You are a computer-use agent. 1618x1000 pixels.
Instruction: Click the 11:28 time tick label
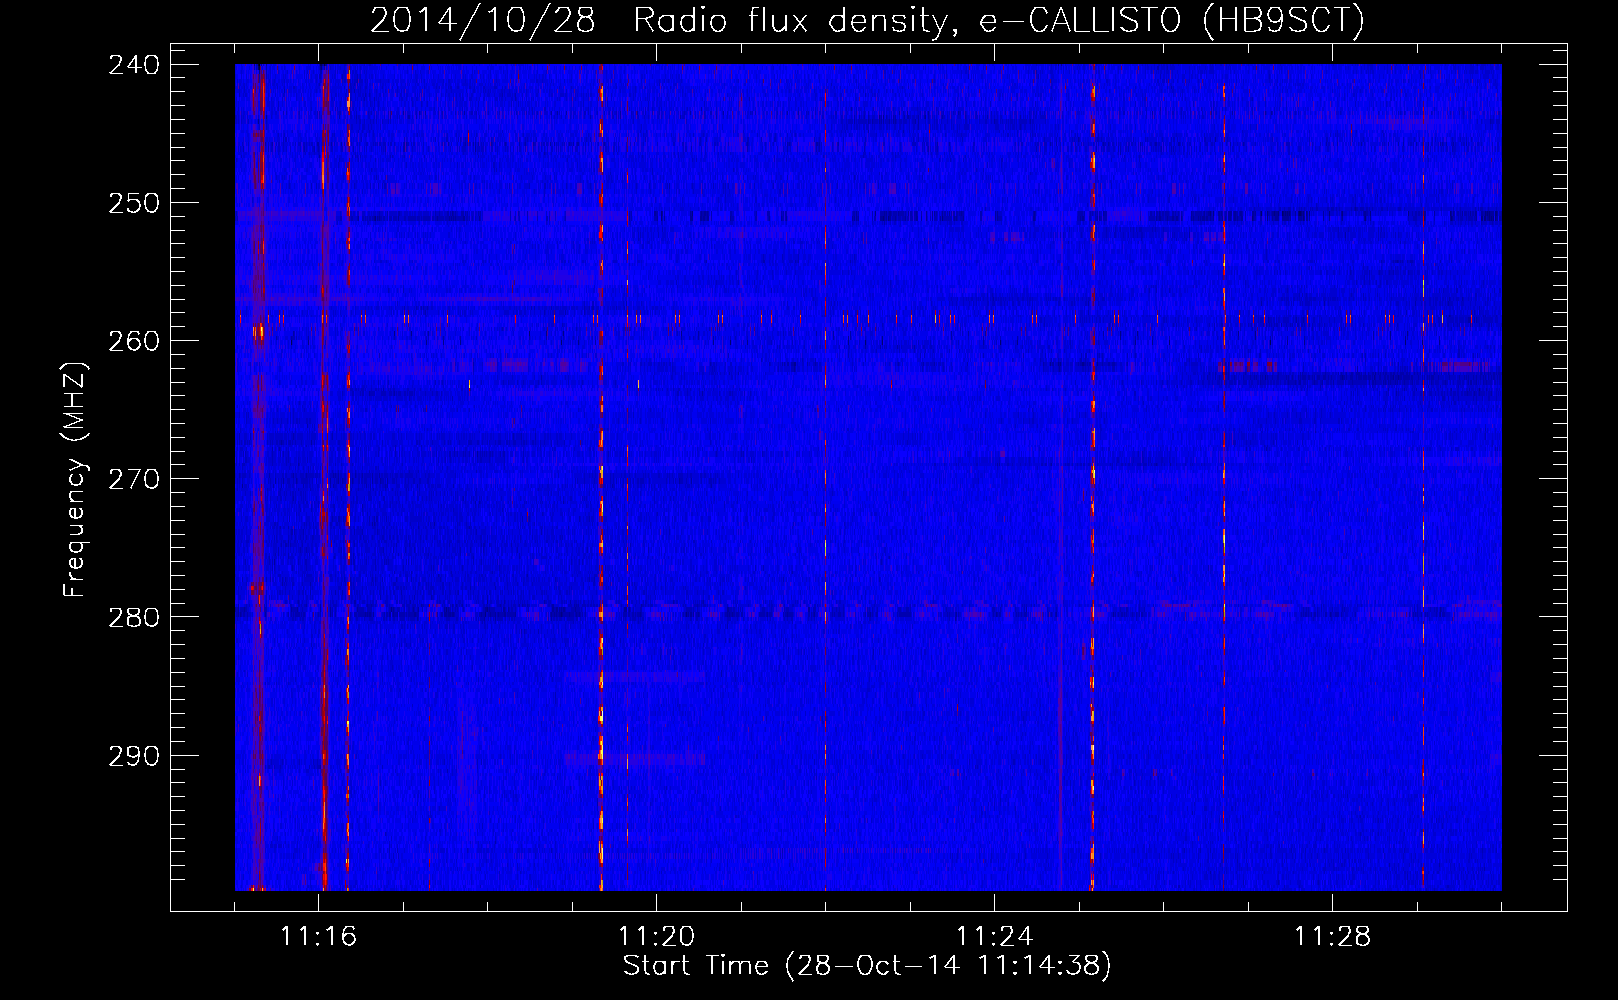[x=1333, y=937]
